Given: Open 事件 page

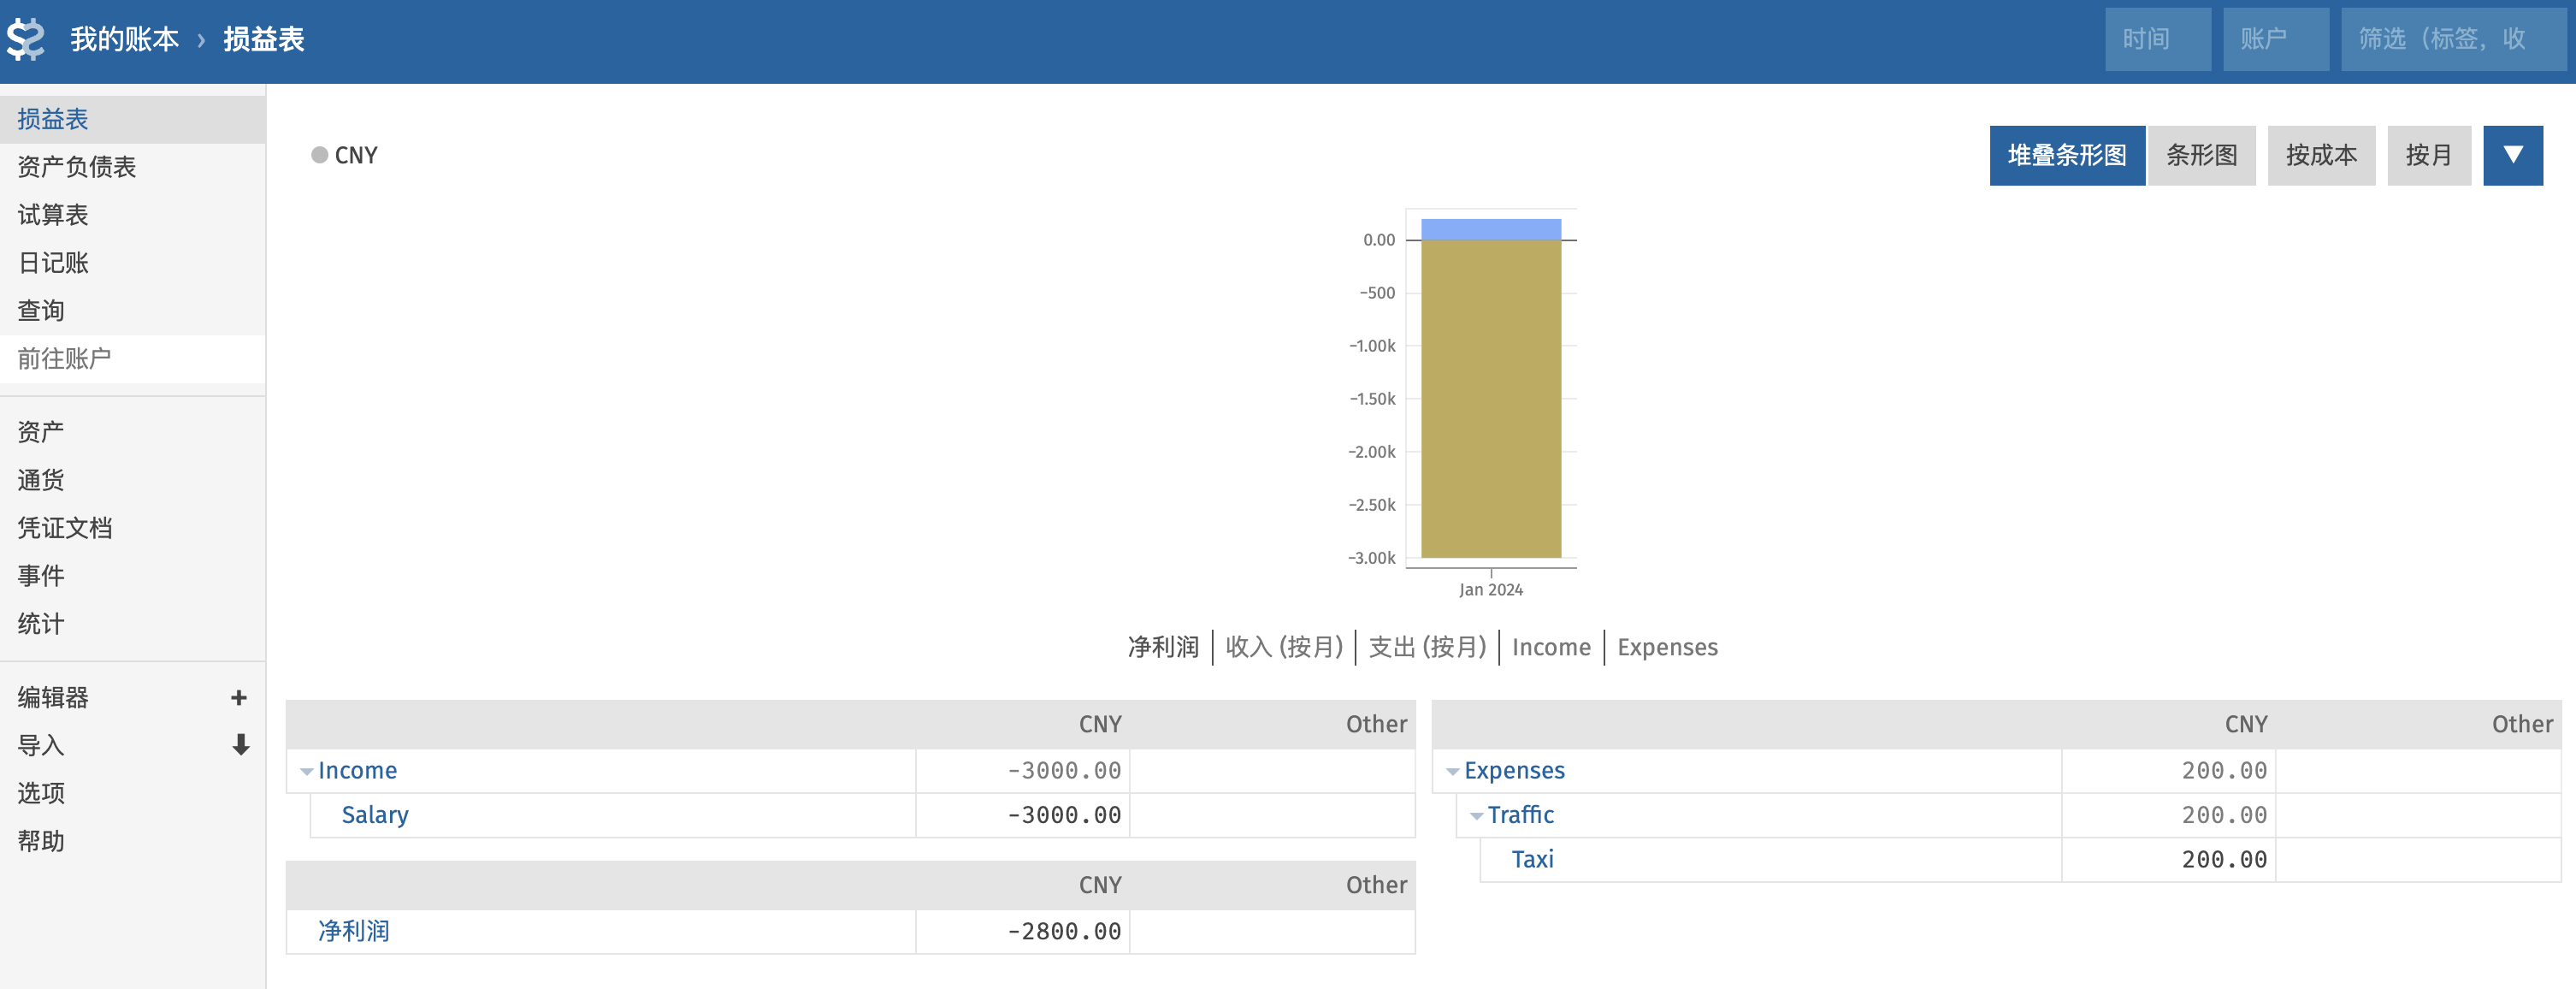Looking at the screenshot, I should pyautogui.click(x=132, y=576).
